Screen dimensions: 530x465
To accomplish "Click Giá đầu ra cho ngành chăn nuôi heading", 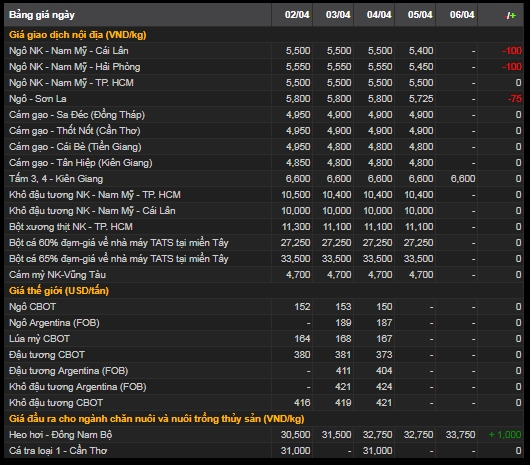I will 156,419.
